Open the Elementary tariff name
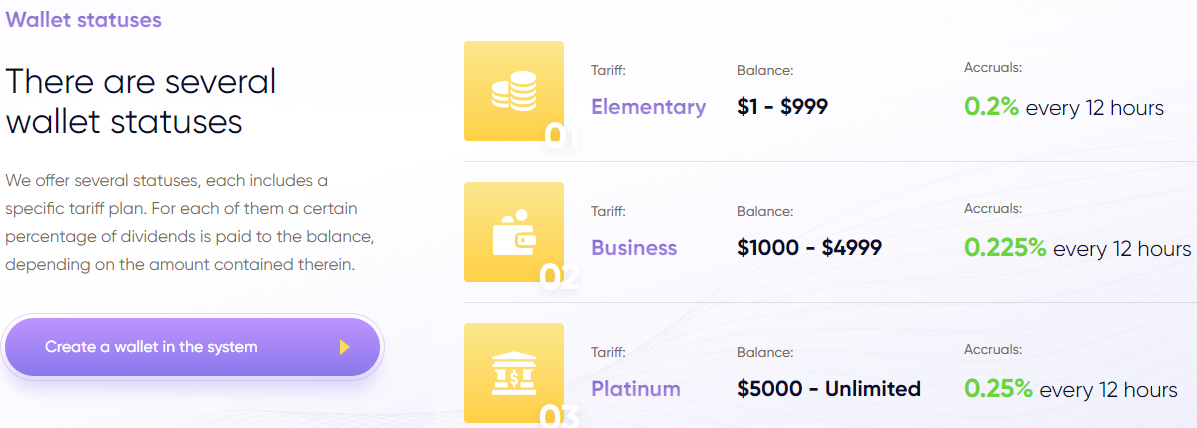1197x428 pixels. [648, 107]
